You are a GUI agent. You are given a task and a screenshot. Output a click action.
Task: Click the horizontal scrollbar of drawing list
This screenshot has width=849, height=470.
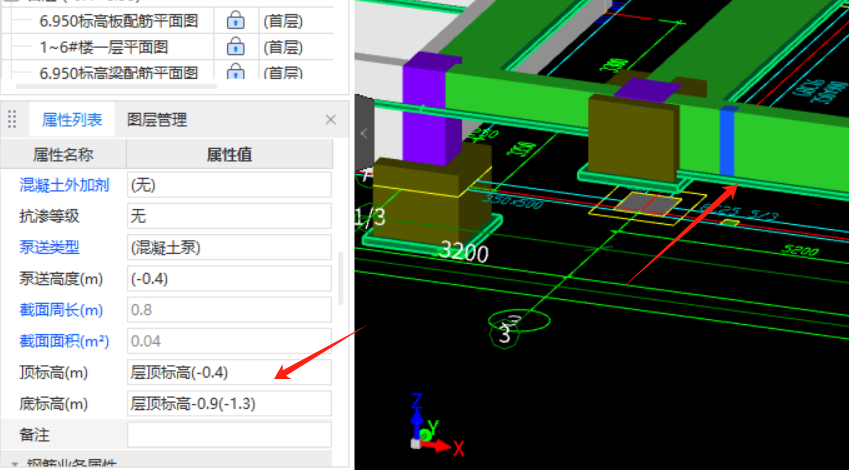[116, 86]
